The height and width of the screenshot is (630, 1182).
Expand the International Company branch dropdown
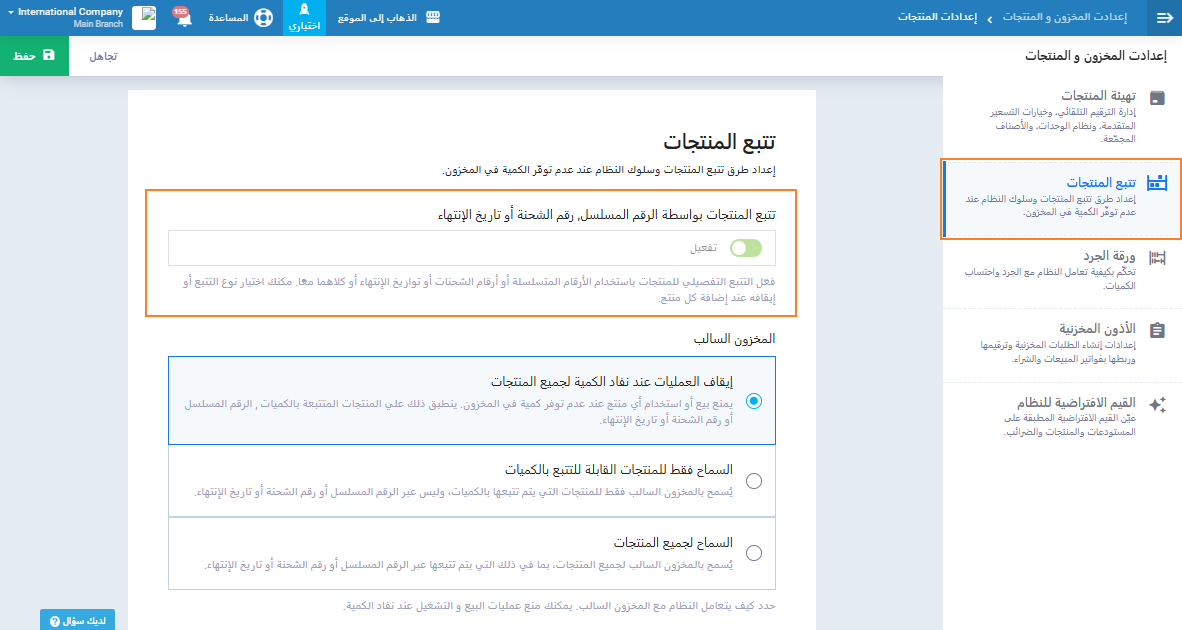tap(60, 17)
